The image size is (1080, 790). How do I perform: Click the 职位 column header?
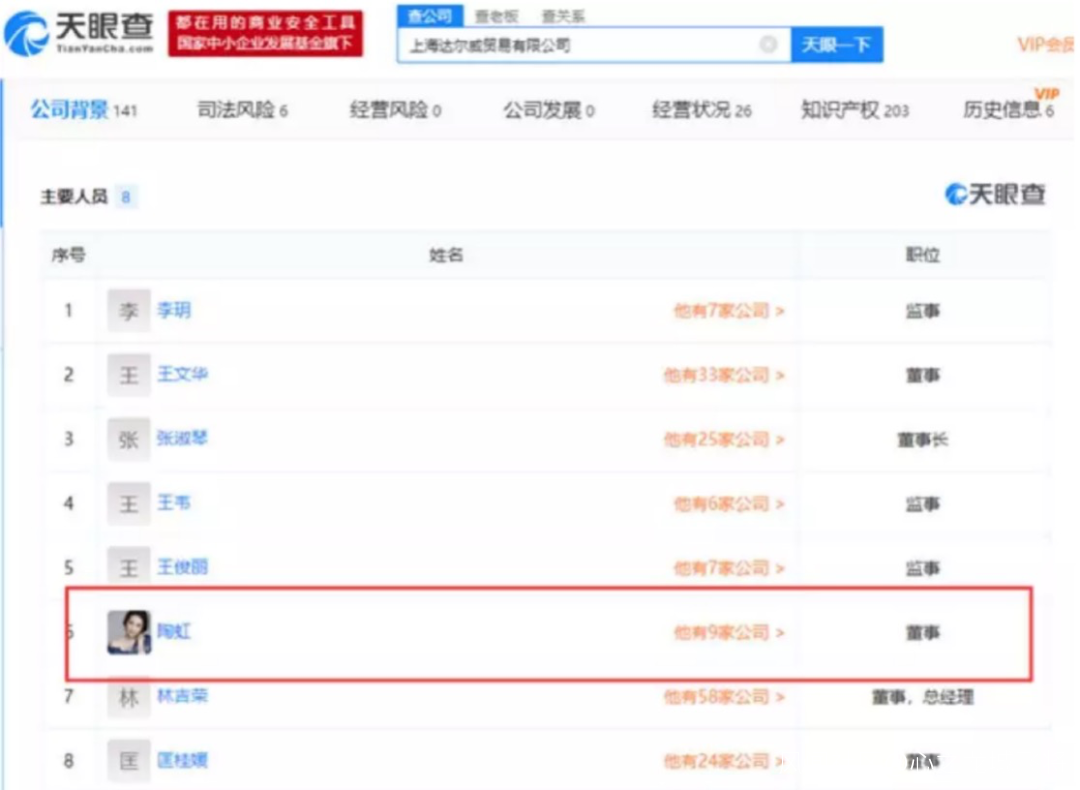click(x=922, y=256)
